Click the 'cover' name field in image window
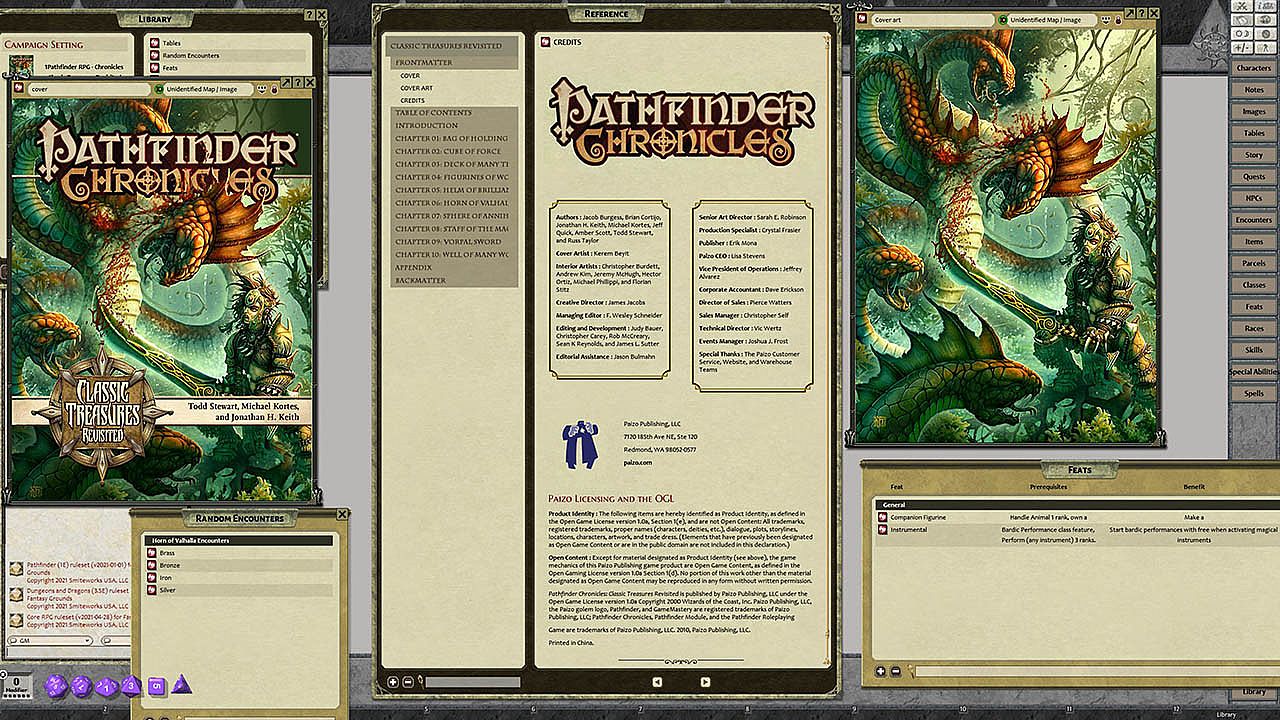This screenshot has width=1280, height=720. pyautogui.click(x=89, y=89)
